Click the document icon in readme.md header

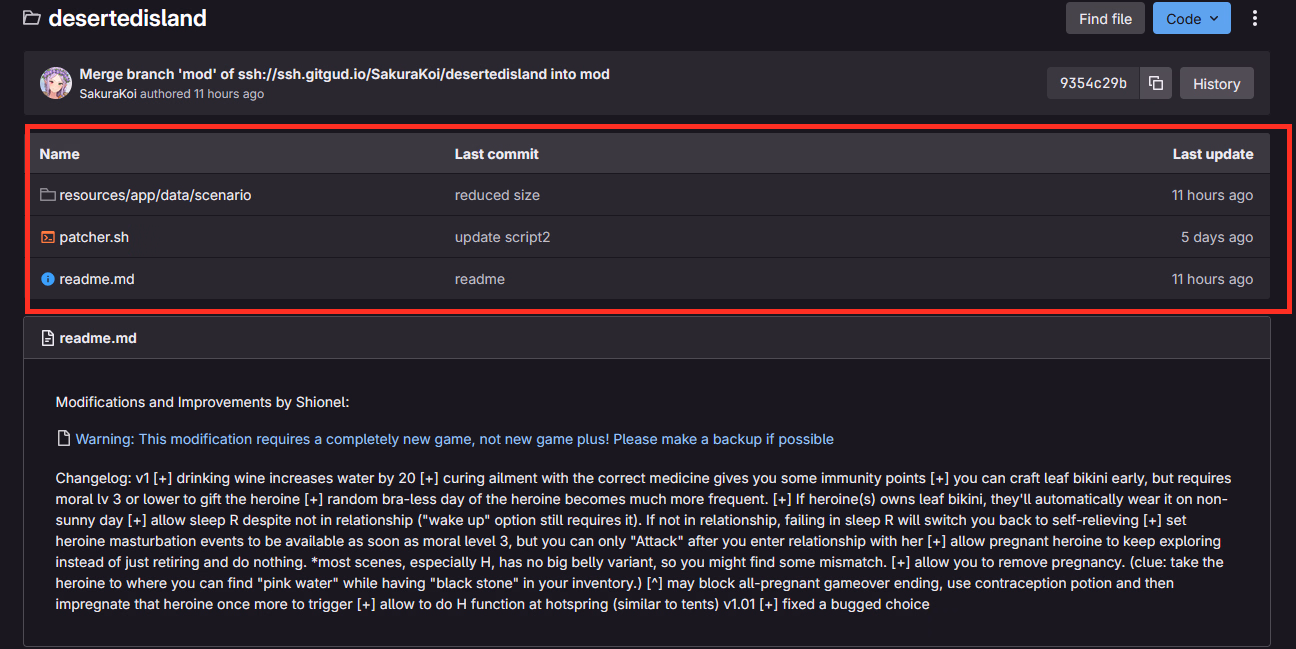pos(47,338)
